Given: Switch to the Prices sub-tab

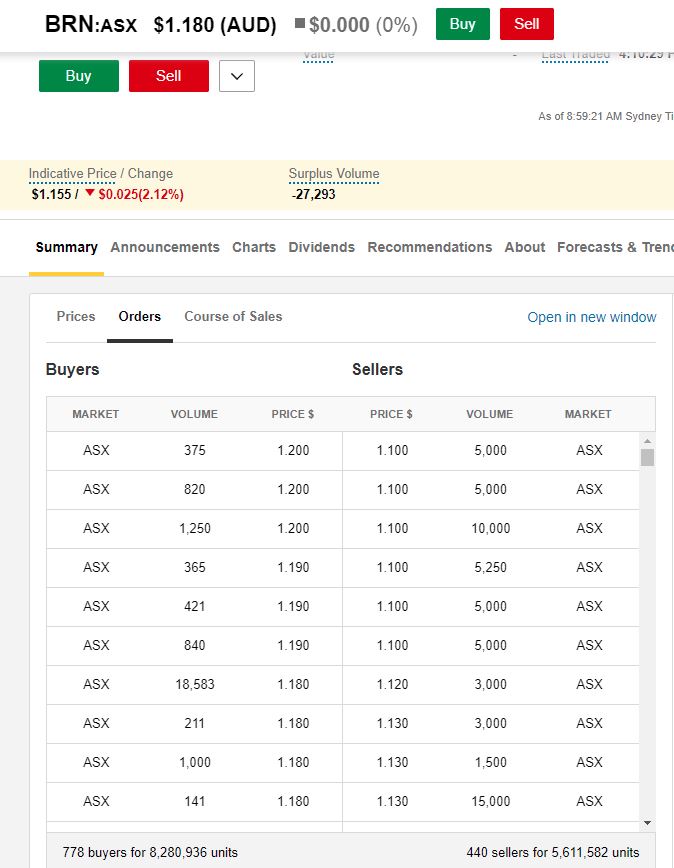Looking at the screenshot, I should (x=76, y=316).
